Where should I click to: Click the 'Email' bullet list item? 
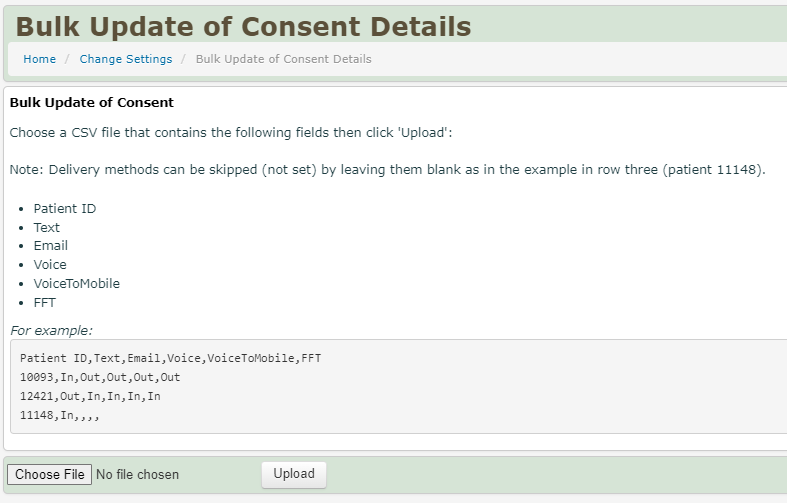tap(50, 246)
